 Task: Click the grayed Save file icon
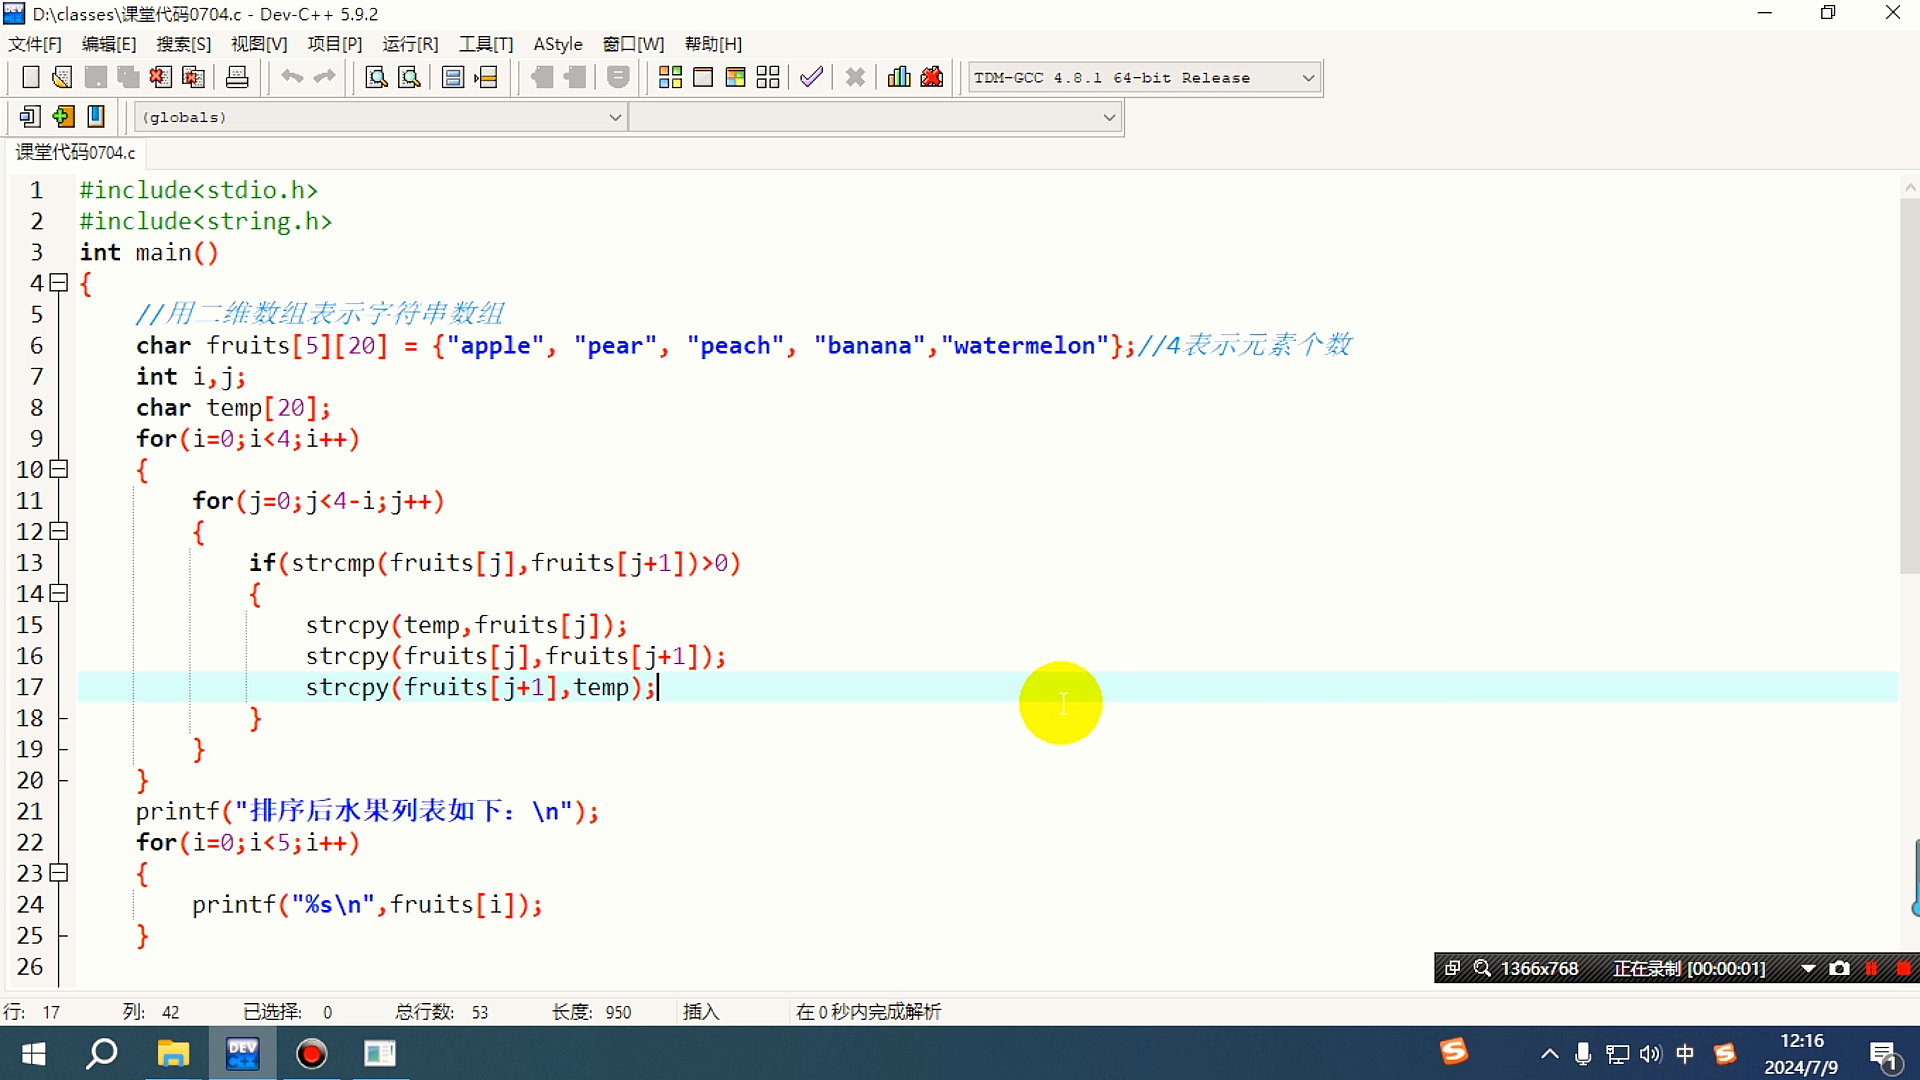point(95,77)
